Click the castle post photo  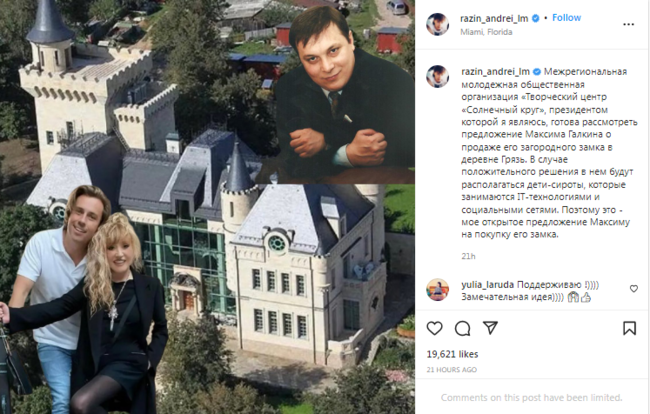tap(207, 207)
